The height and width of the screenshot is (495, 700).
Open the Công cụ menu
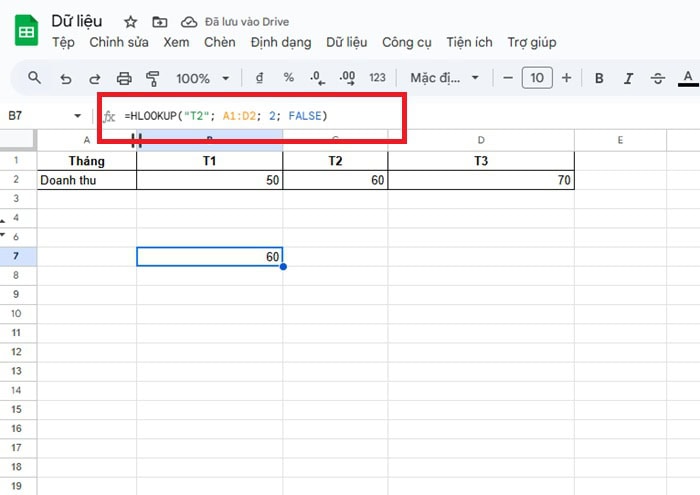407,42
